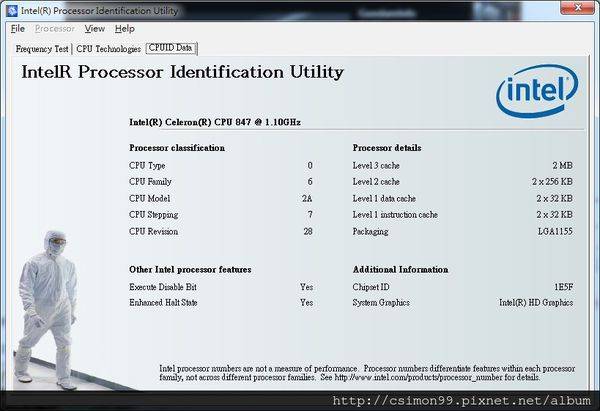Click the LGA1155 packaging value
This screenshot has width=600, height=411.
pyautogui.click(x=555, y=232)
